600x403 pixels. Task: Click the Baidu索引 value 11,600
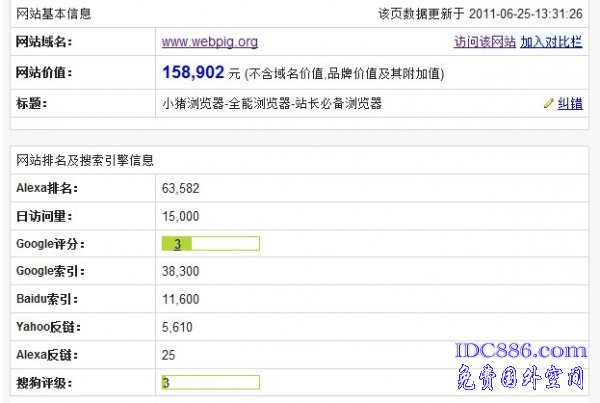[x=180, y=300]
